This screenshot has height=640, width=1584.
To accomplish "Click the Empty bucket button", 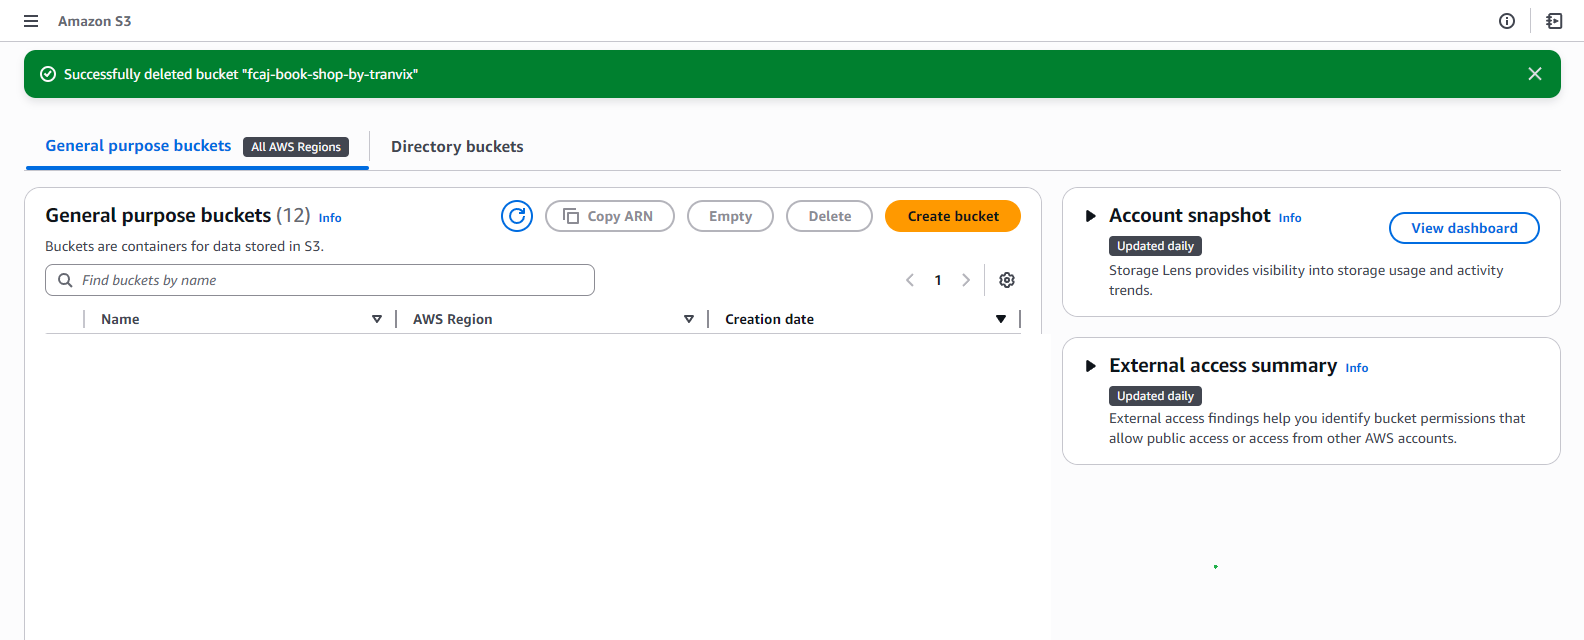I will 730,216.
